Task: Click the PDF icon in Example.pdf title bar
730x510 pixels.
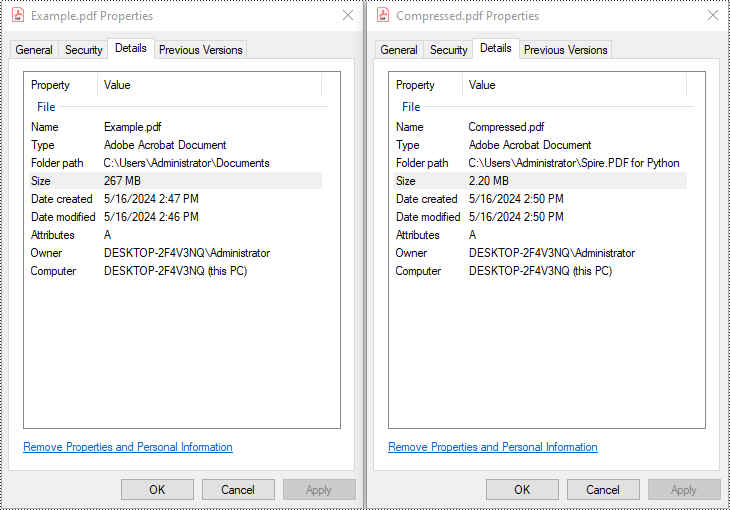Action: 18,15
